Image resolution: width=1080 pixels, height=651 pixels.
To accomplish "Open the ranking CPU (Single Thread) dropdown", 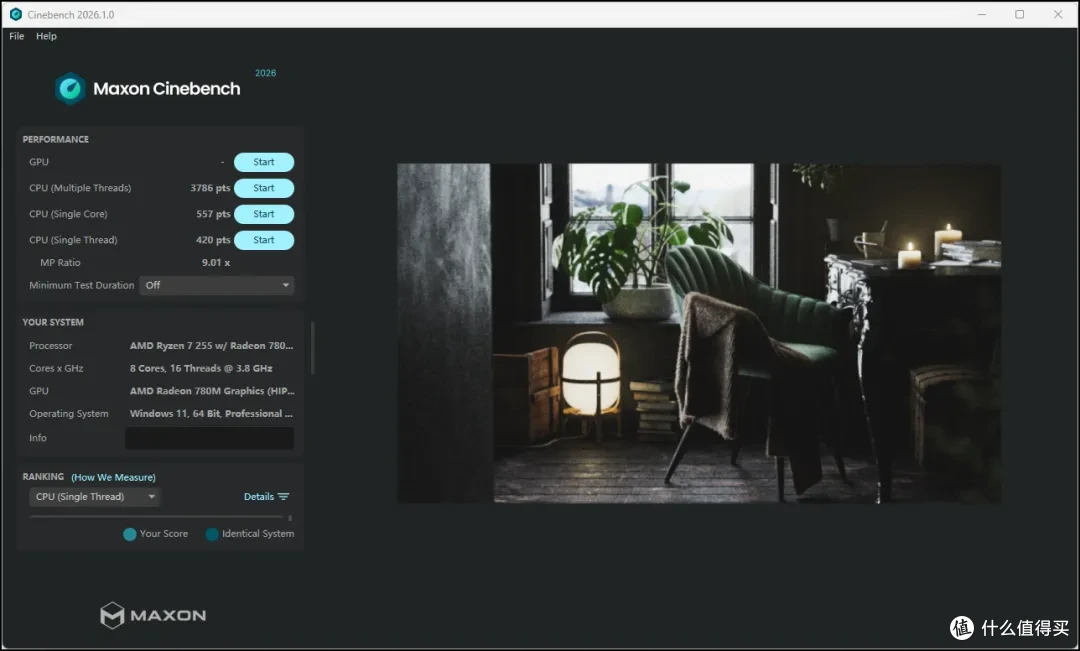I will pos(94,497).
